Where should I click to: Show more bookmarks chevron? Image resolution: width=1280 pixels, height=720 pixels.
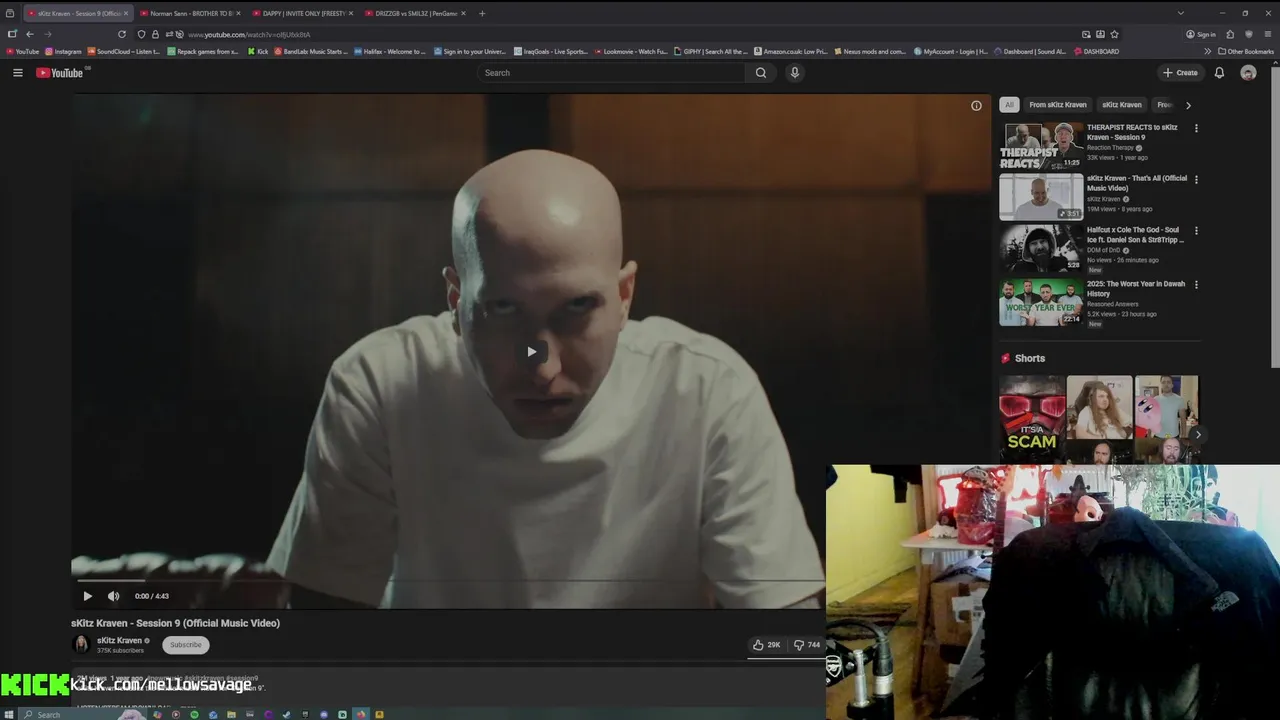1207,51
